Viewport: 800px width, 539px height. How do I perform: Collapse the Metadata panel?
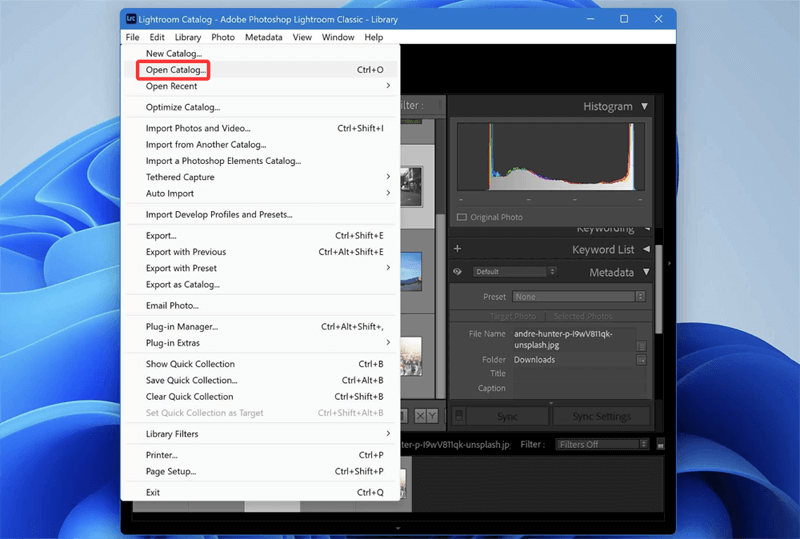[x=646, y=272]
